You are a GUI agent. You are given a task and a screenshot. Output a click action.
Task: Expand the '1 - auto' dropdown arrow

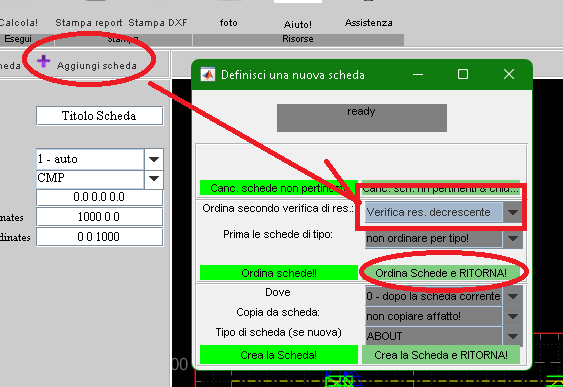pyautogui.click(x=154, y=159)
